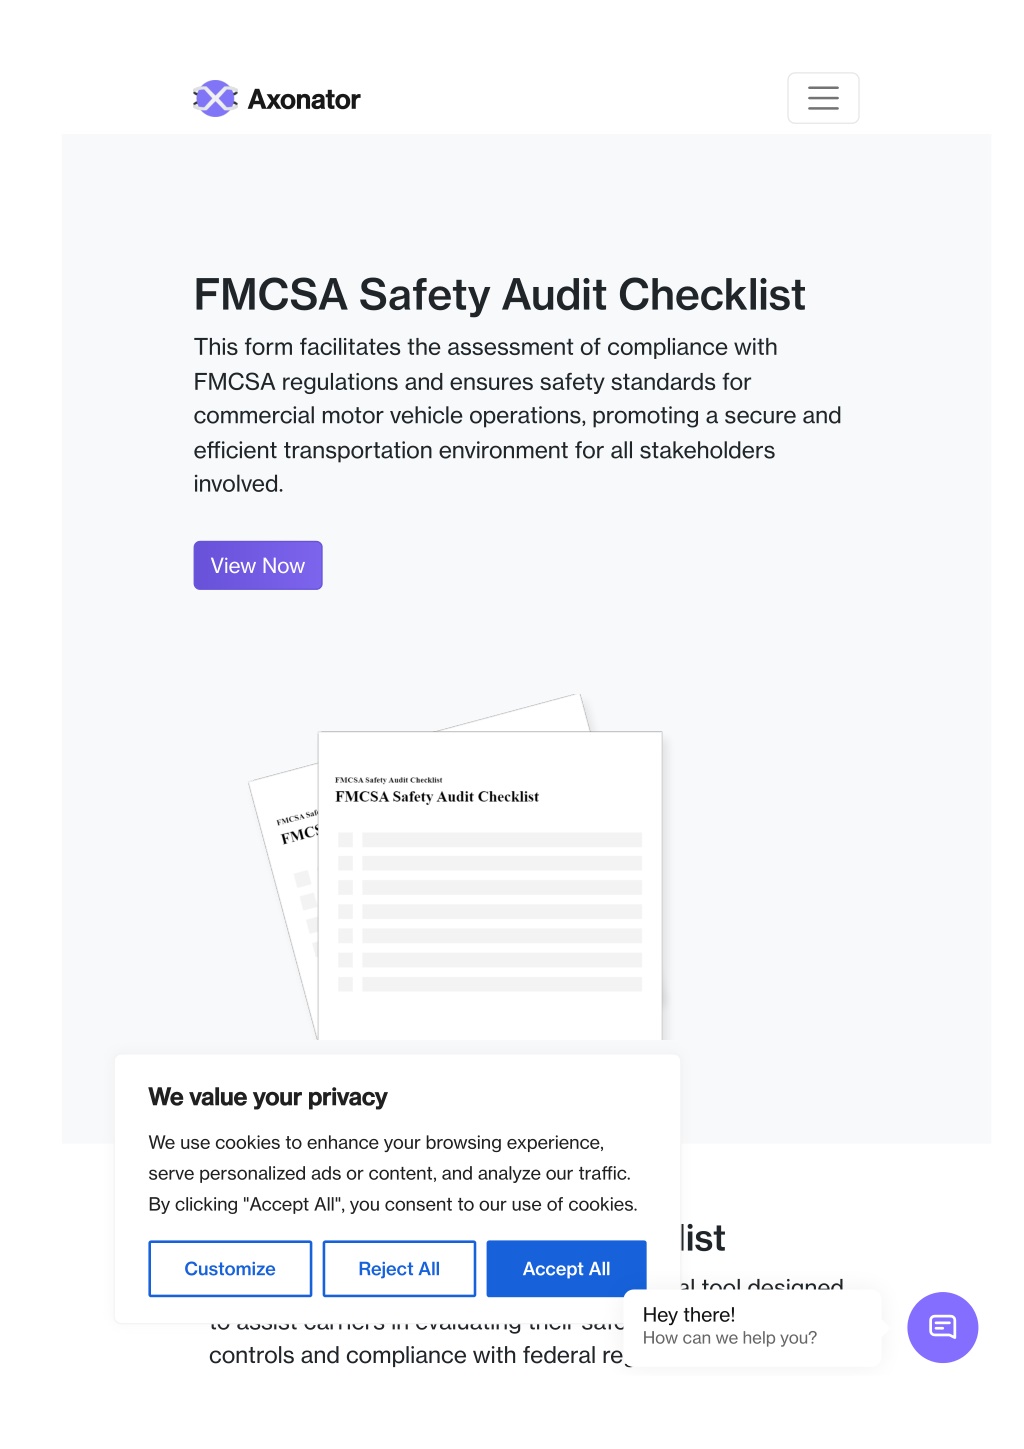Viewport: 1024px width, 1449px height.
Task: Click the Axonator brand name text
Action: [x=304, y=99]
